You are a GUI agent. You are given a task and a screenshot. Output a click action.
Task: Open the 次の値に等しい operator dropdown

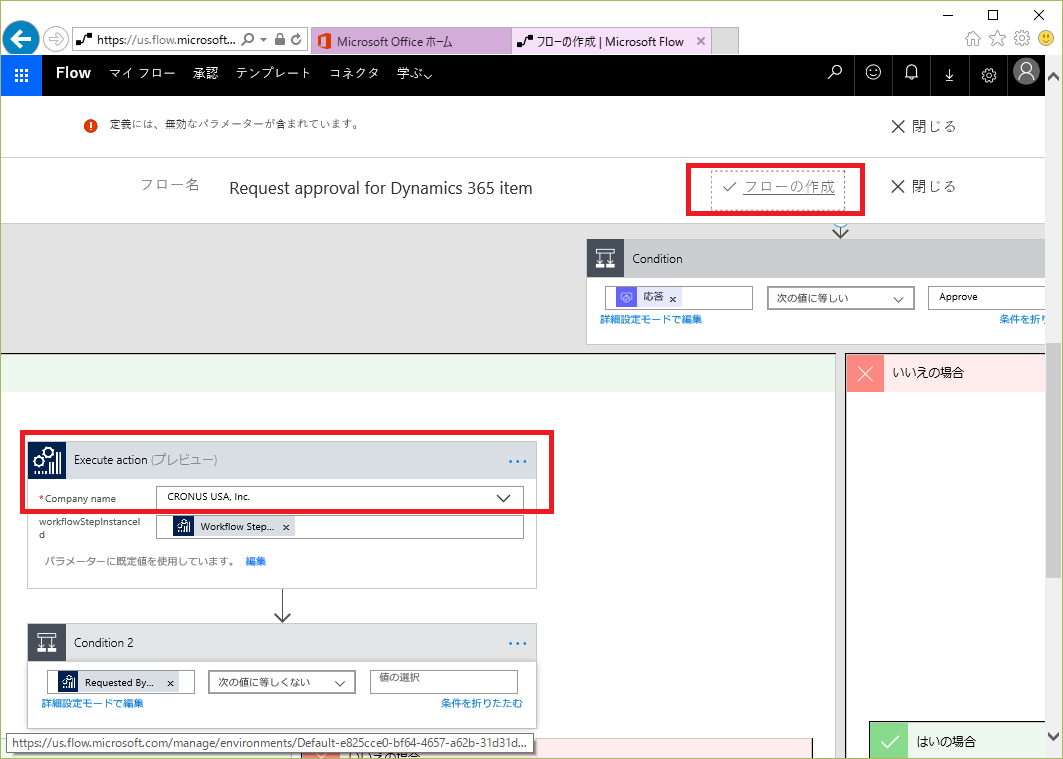[x=841, y=298]
